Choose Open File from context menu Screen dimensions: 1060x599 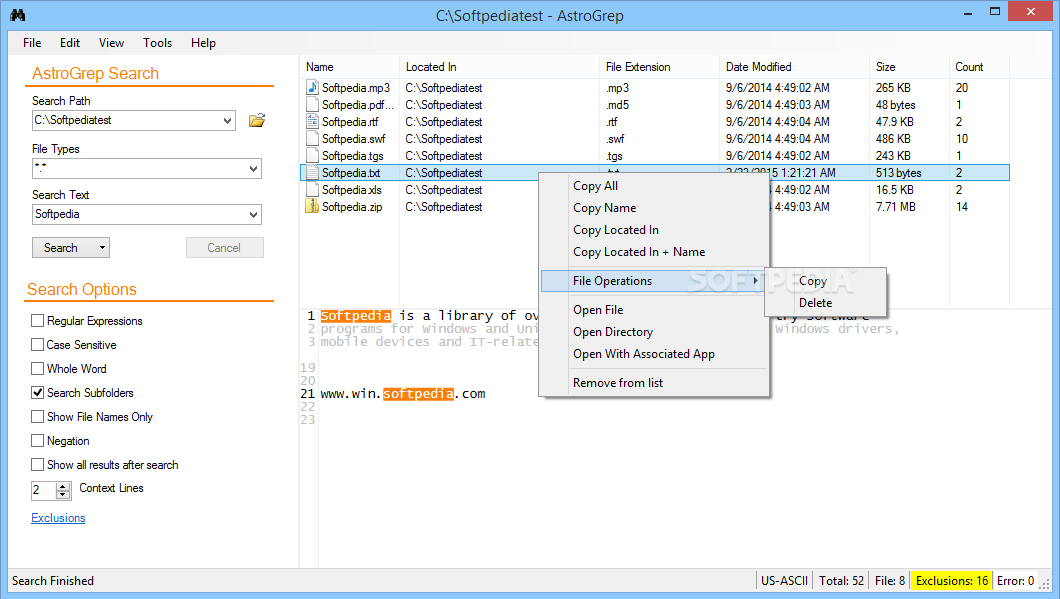coord(655,310)
